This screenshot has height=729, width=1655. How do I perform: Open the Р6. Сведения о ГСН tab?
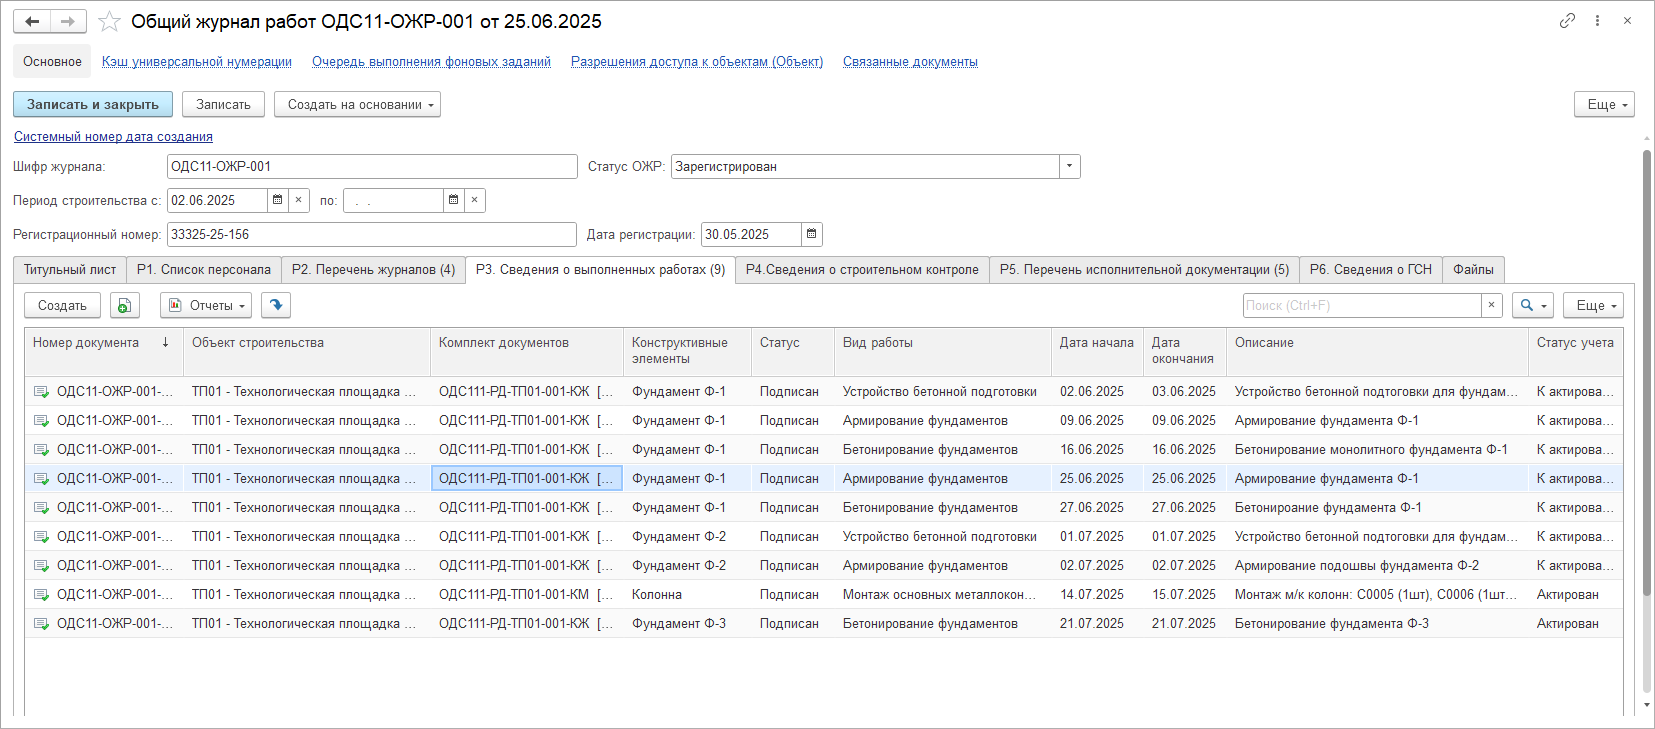coord(1370,270)
